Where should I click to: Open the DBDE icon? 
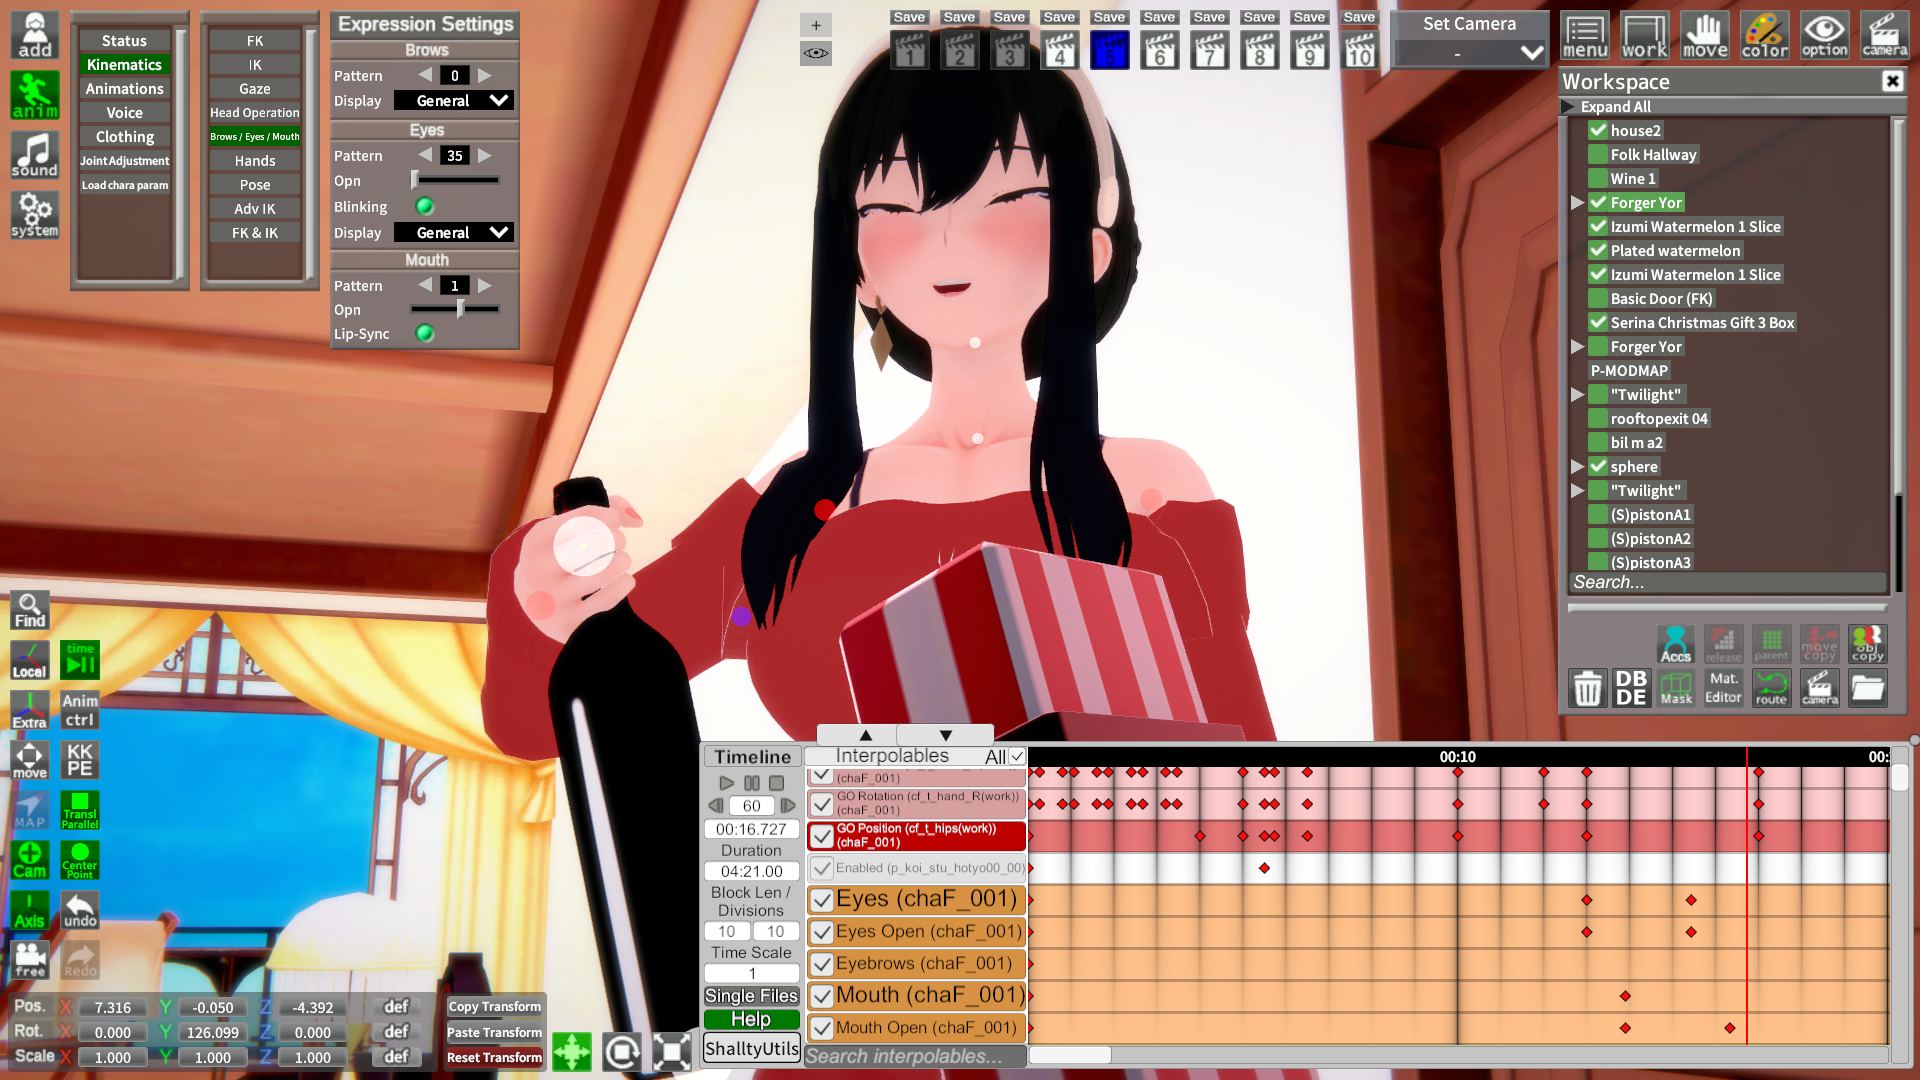1631,688
